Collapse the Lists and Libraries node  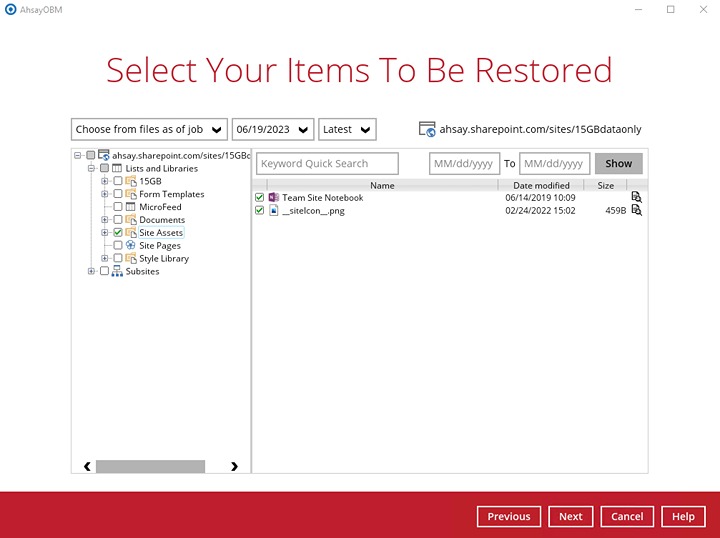[91, 168]
